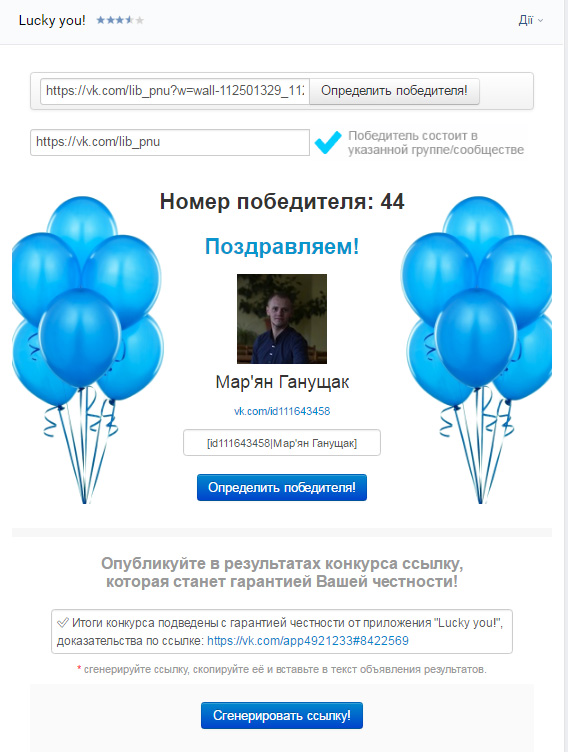Open the vk.com/id111643458 profile link

point(282,411)
